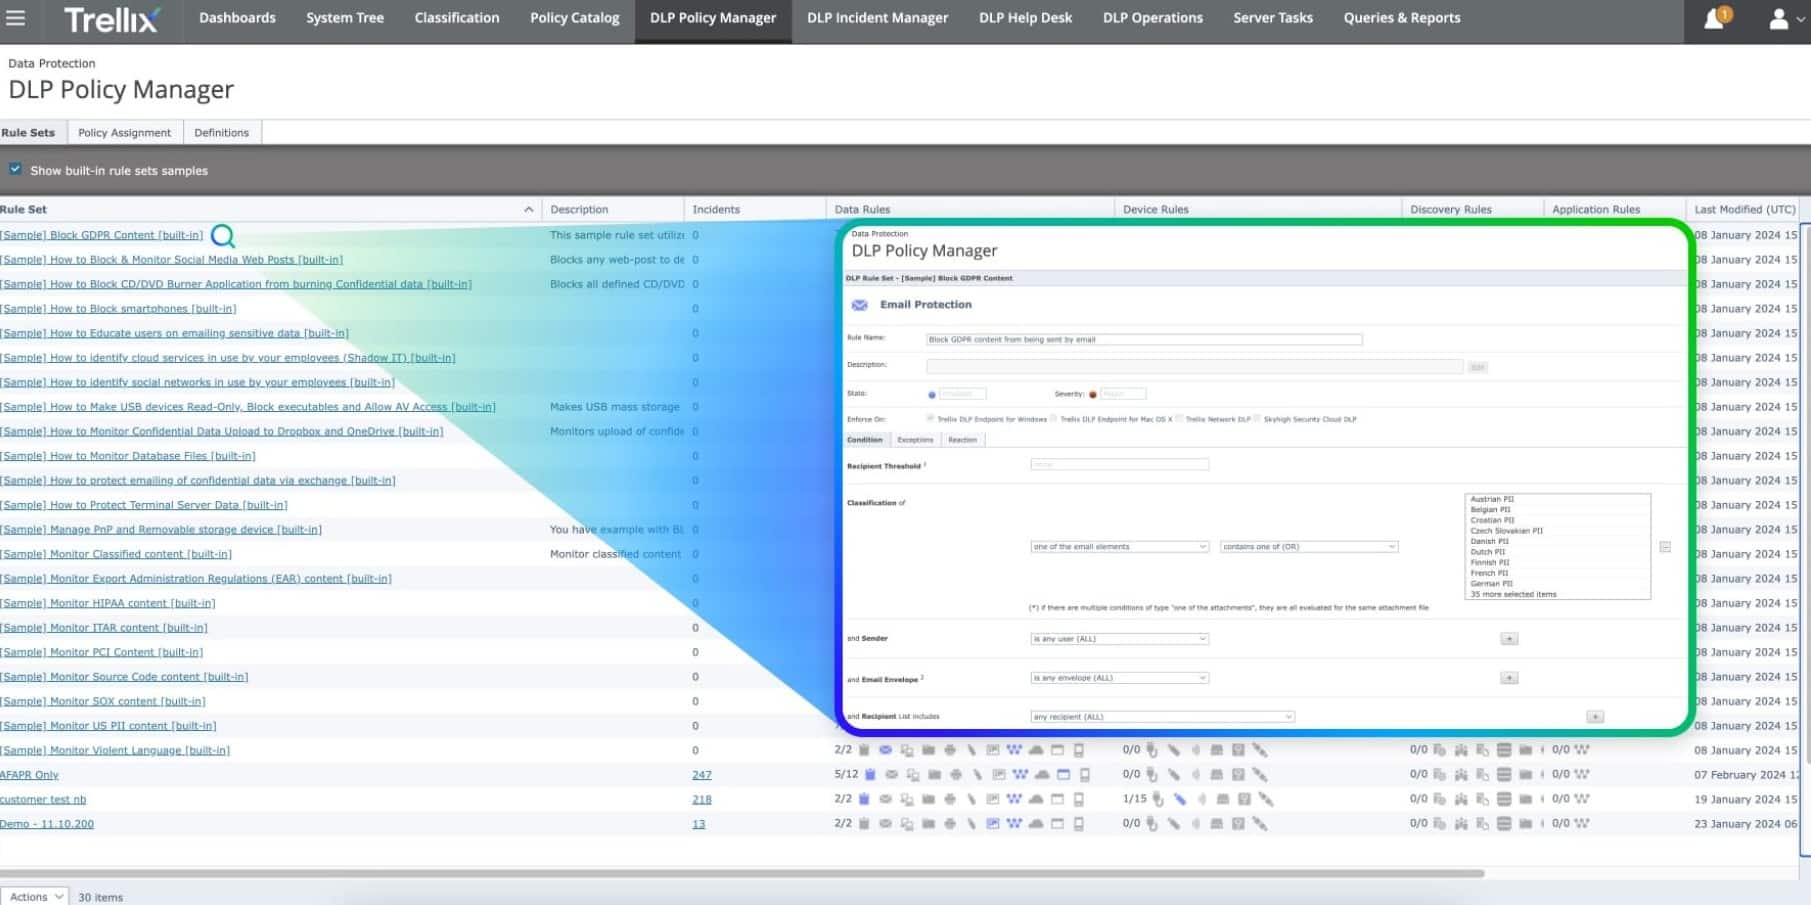This screenshot has width=1811, height=905.
Task: Click screen capture icon in Demo - 11.10.200 row
Action: pyautogui.click(x=993, y=824)
